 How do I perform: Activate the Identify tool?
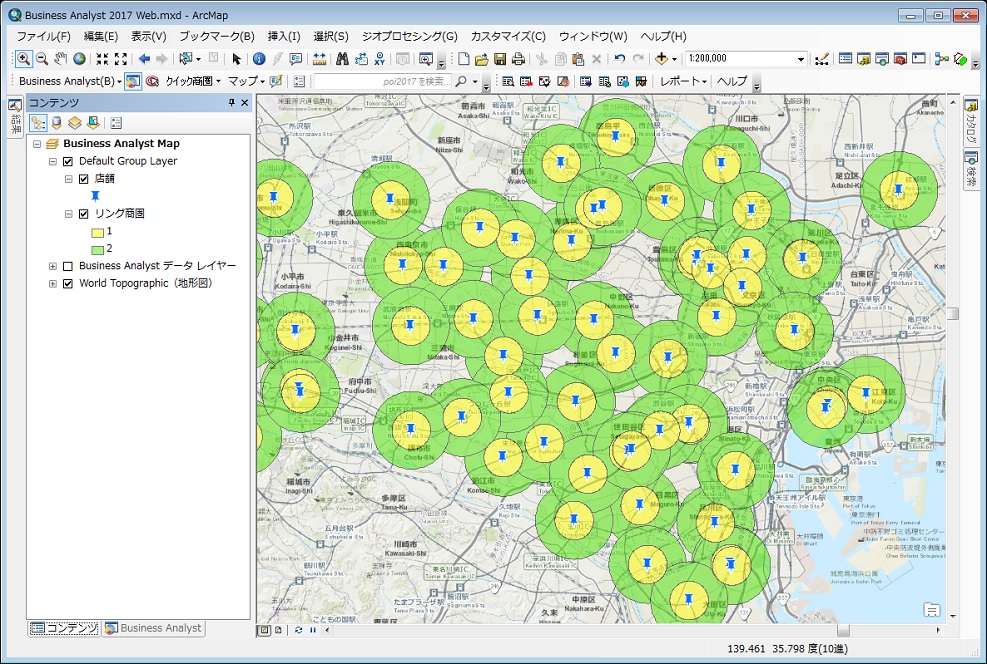pos(259,59)
